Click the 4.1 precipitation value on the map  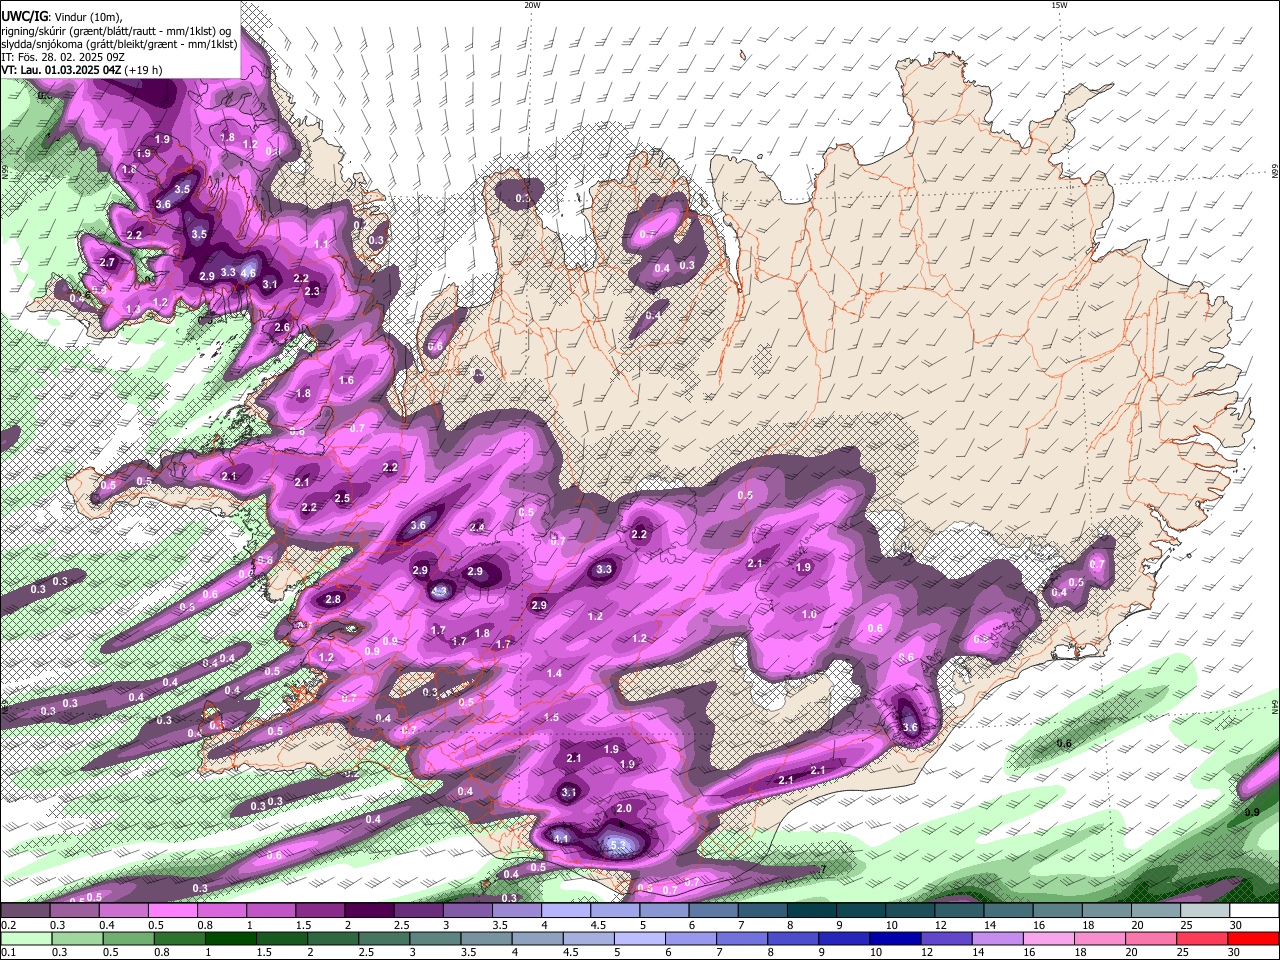point(562,839)
